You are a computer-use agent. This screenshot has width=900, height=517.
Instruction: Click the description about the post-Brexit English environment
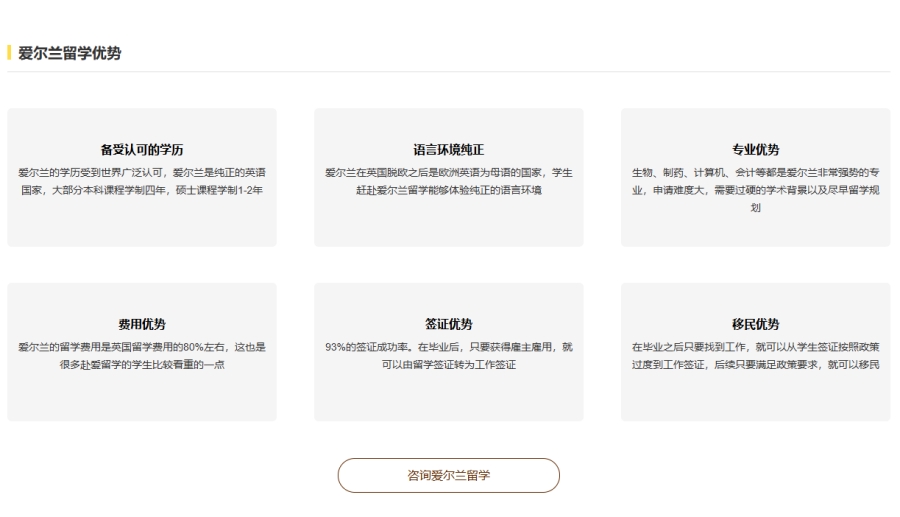[x=448, y=181]
